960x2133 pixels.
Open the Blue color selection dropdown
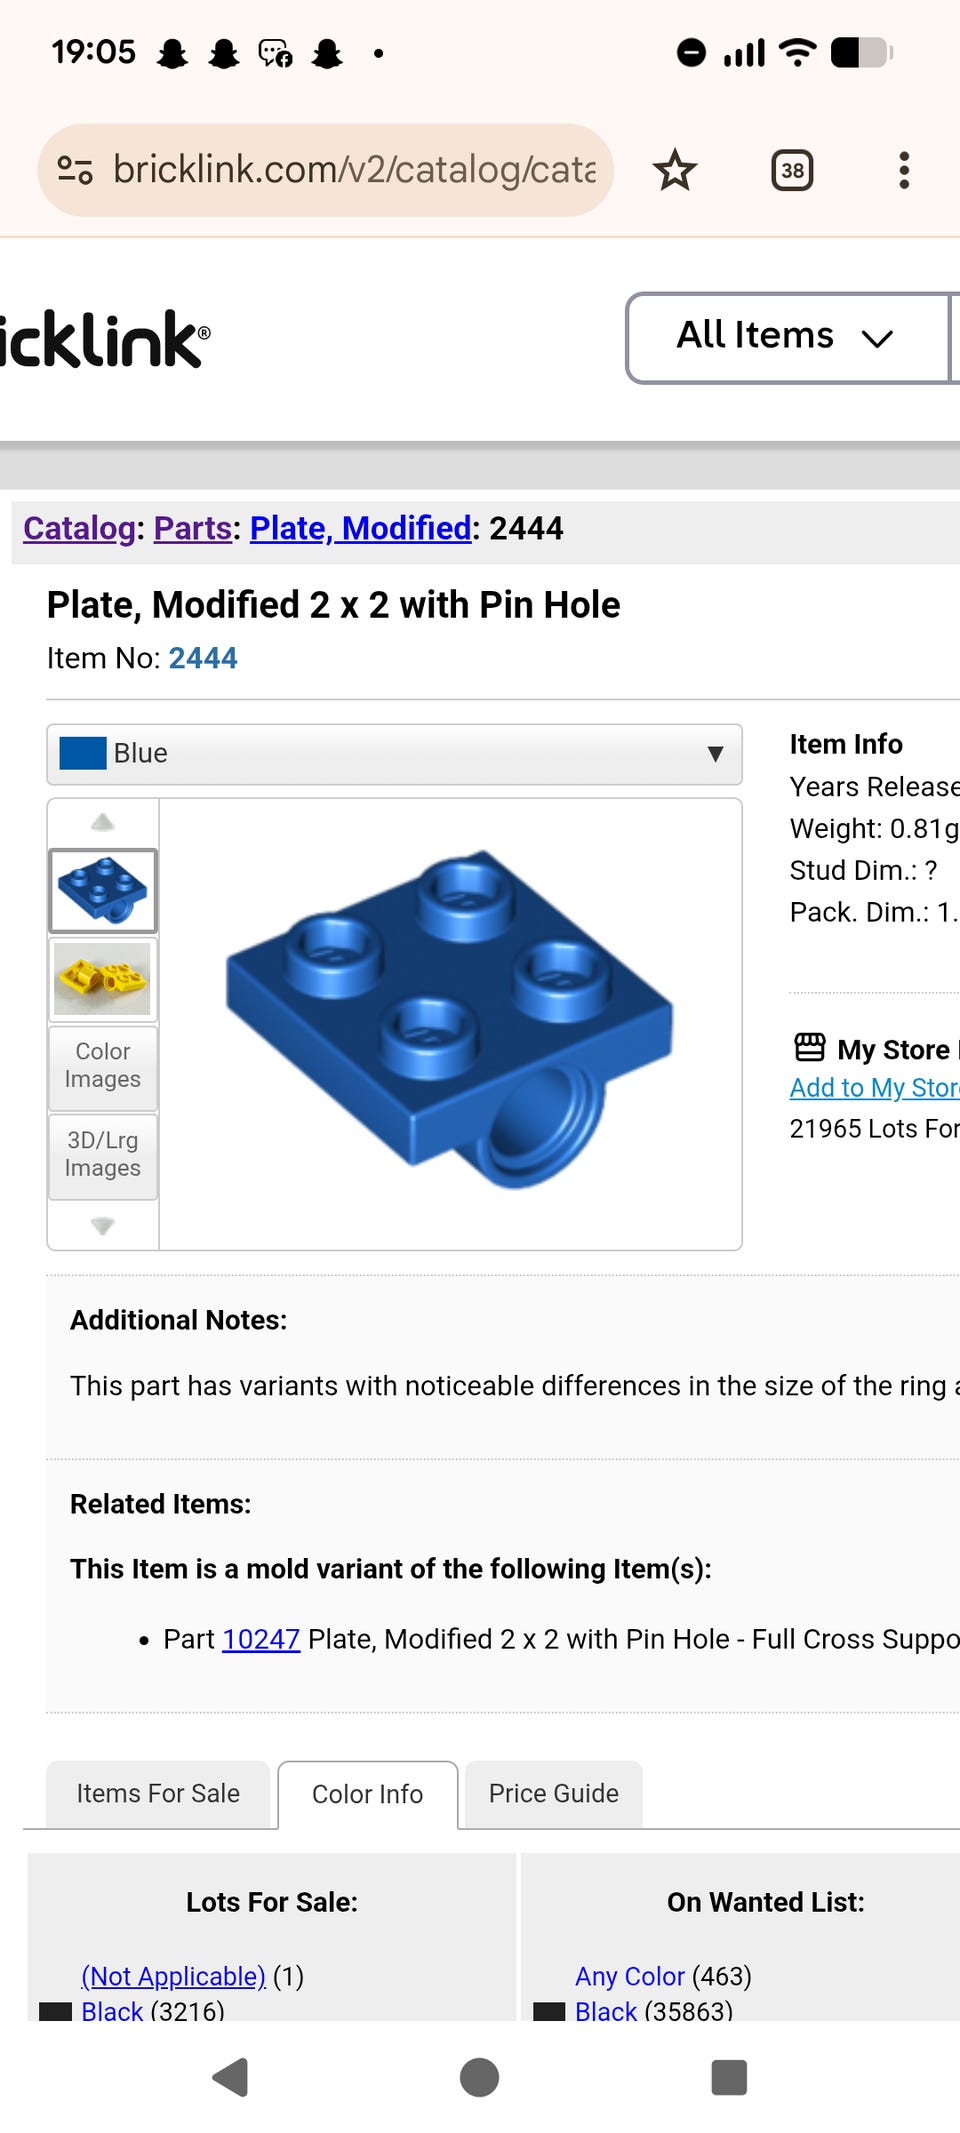click(394, 754)
